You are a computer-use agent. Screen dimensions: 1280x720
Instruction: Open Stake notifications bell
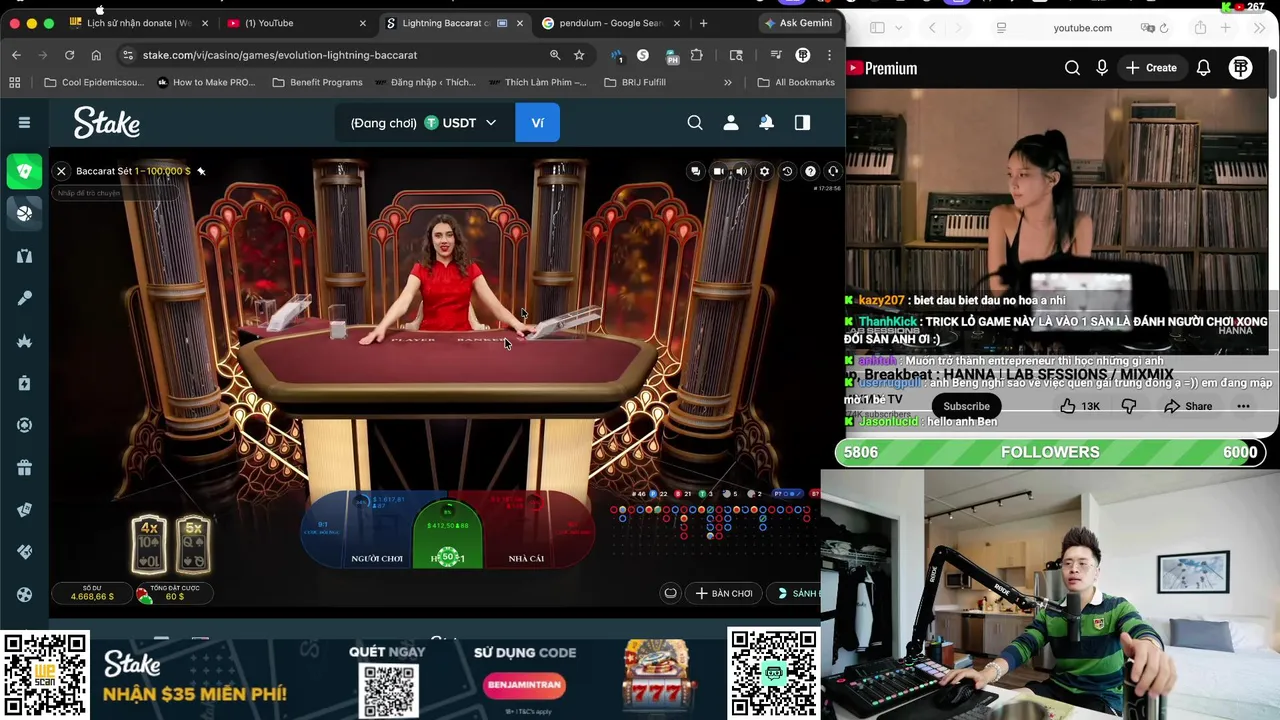[x=766, y=122]
